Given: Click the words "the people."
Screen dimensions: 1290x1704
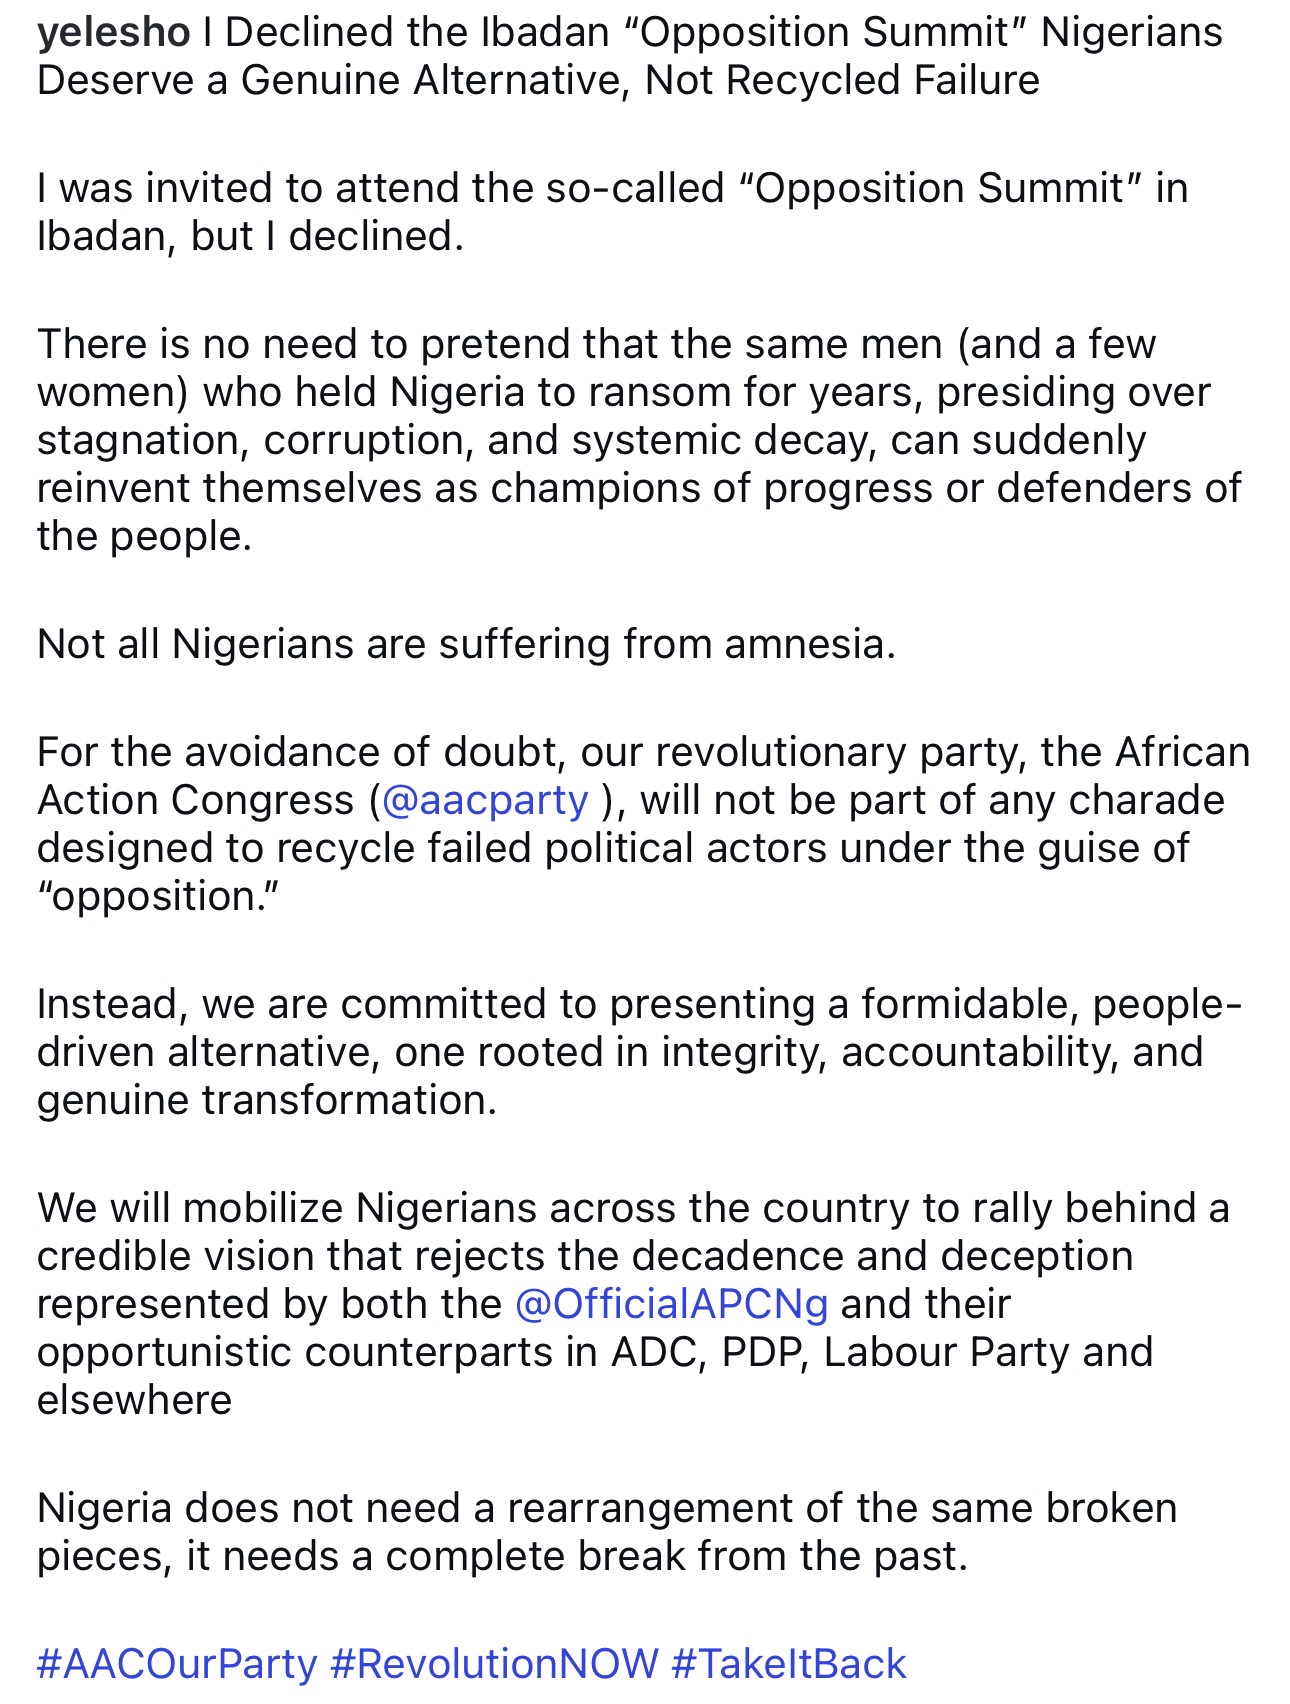Looking at the screenshot, I should (x=144, y=536).
